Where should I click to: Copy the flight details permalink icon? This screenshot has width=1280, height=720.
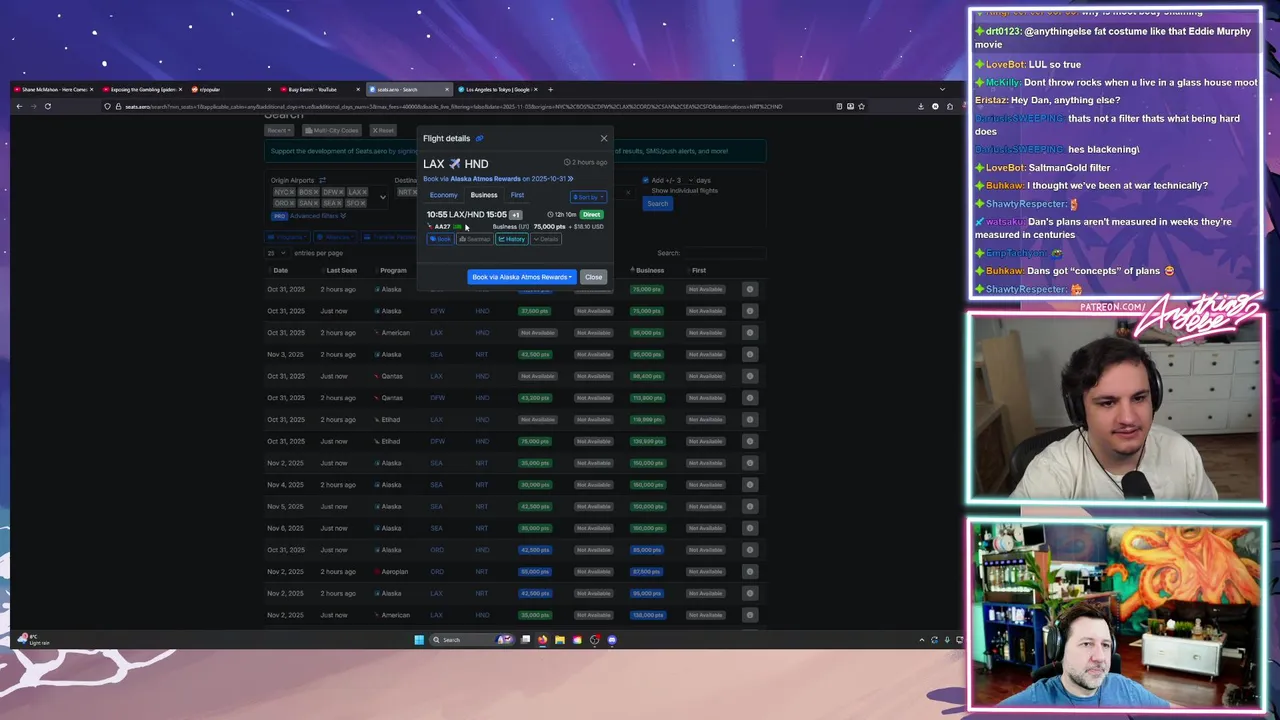pos(479,138)
